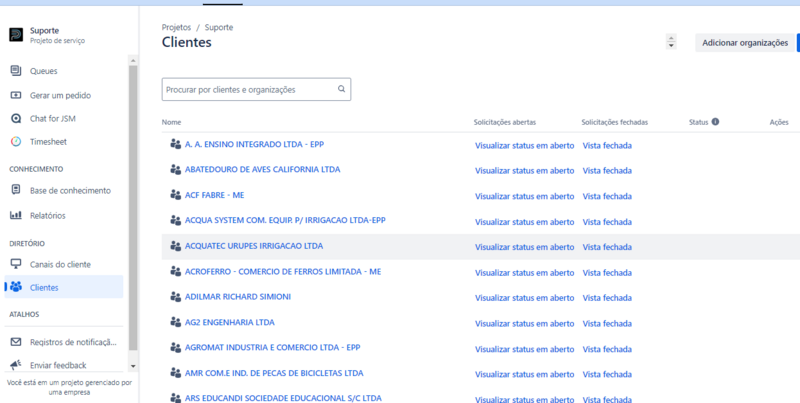Click organization icon beside AG2 ENGENHARIA LTDA
The width and height of the screenshot is (800, 403).
pos(176,322)
